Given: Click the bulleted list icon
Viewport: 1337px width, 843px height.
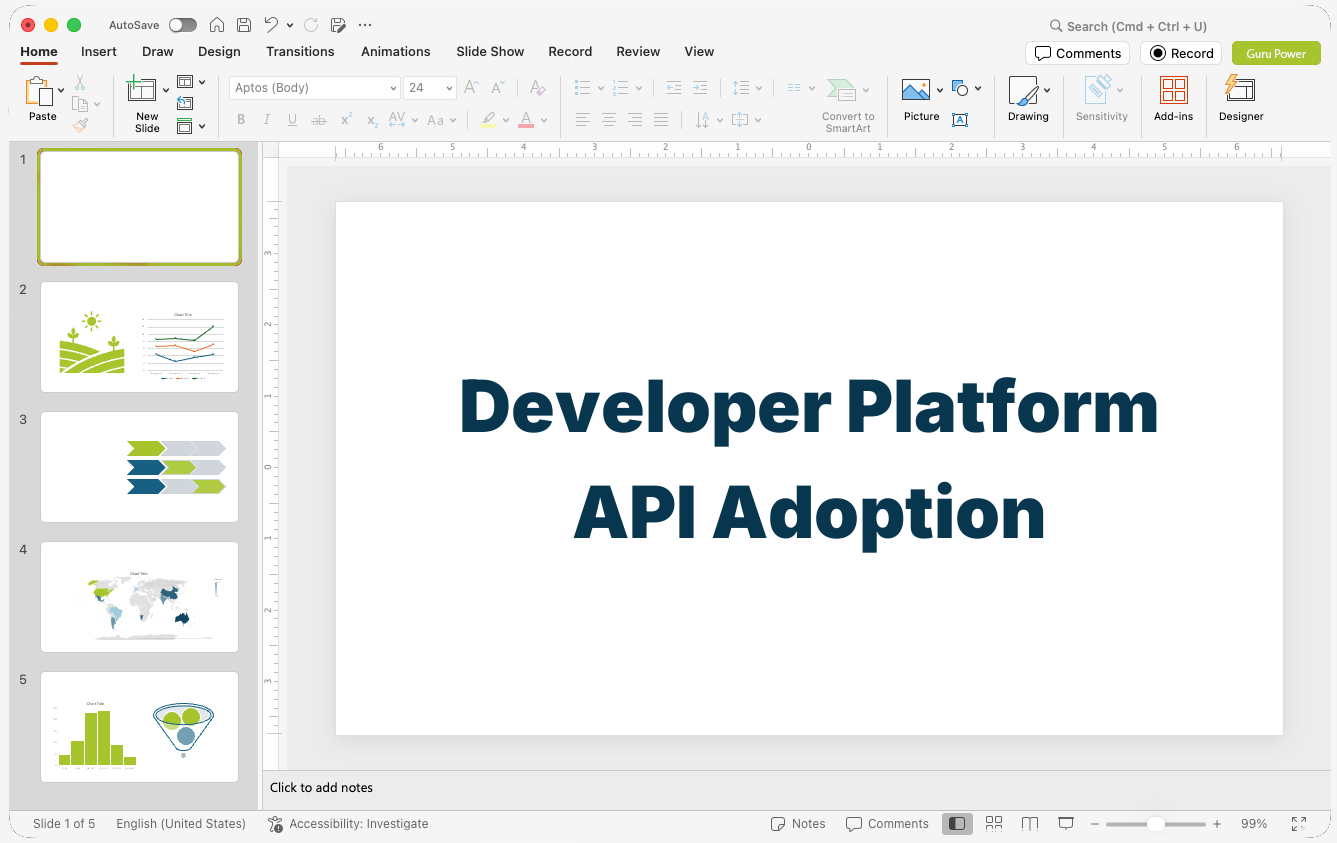Looking at the screenshot, I should [x=583, y=88].
